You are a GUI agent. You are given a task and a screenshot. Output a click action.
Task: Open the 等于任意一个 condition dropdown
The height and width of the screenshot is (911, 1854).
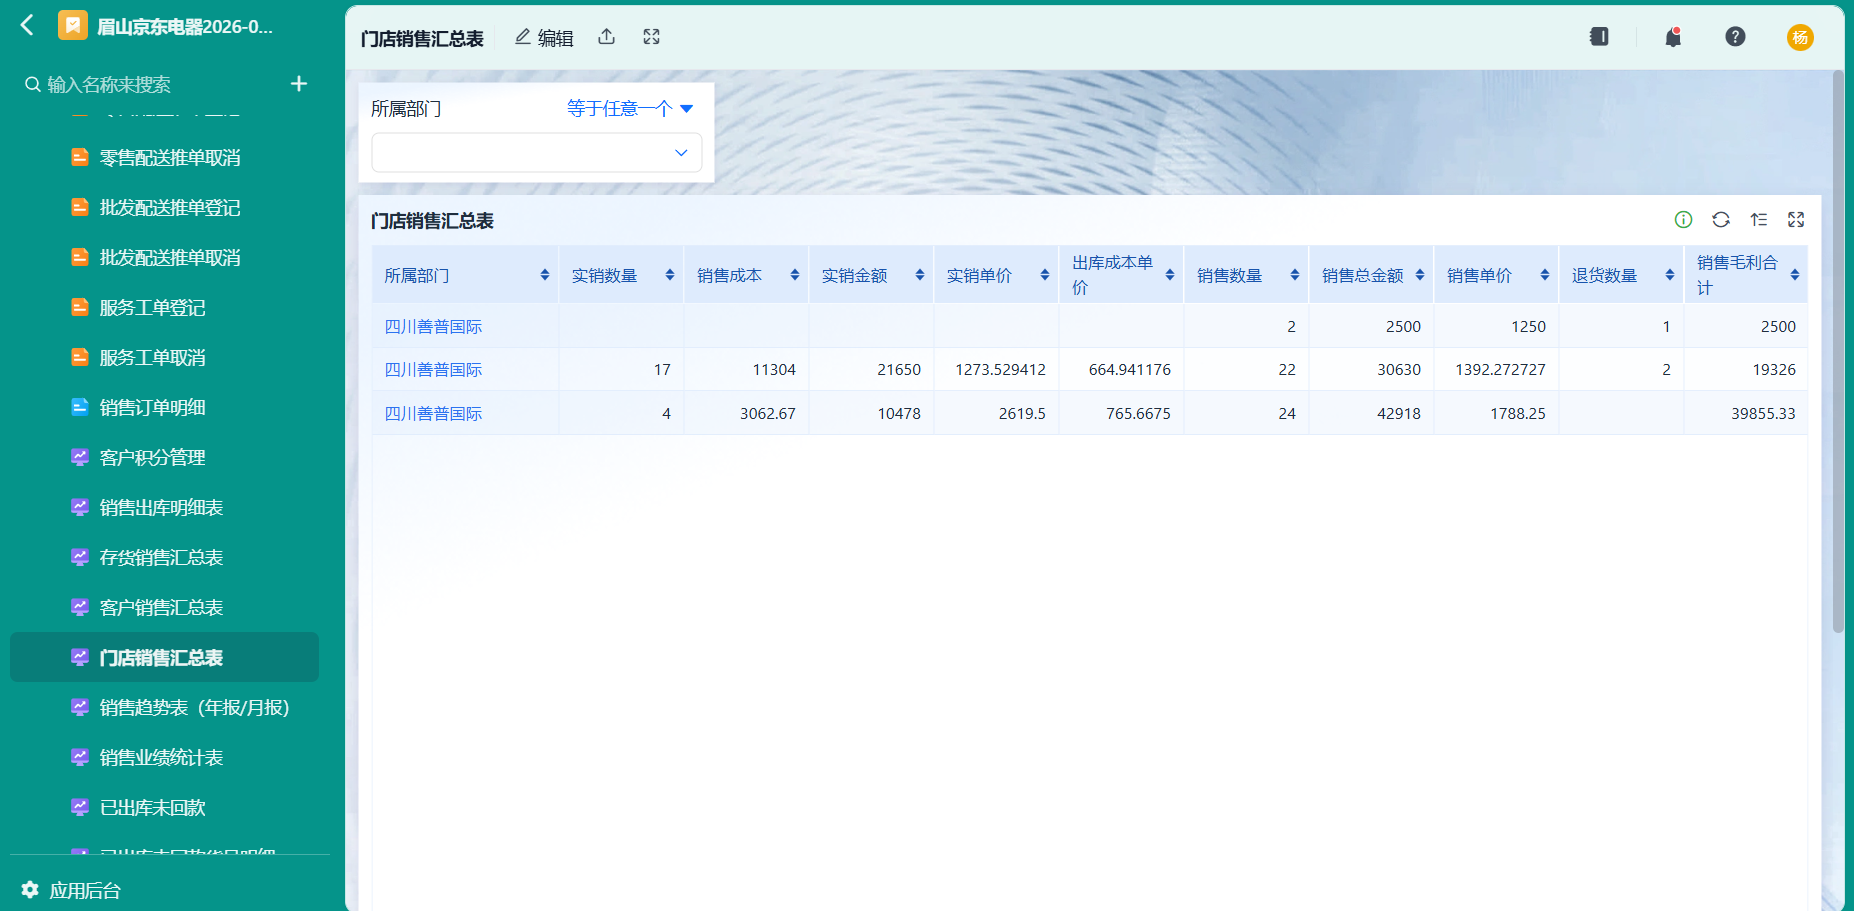tap(630, 109)
